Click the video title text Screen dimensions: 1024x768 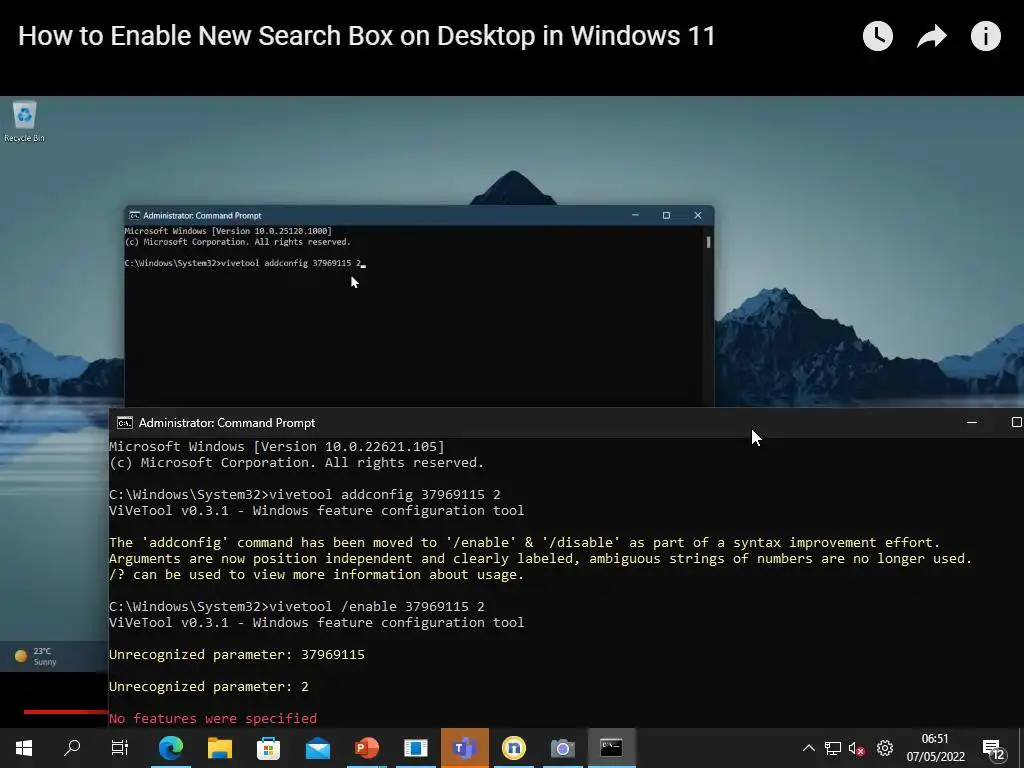[x=367, y=36]
